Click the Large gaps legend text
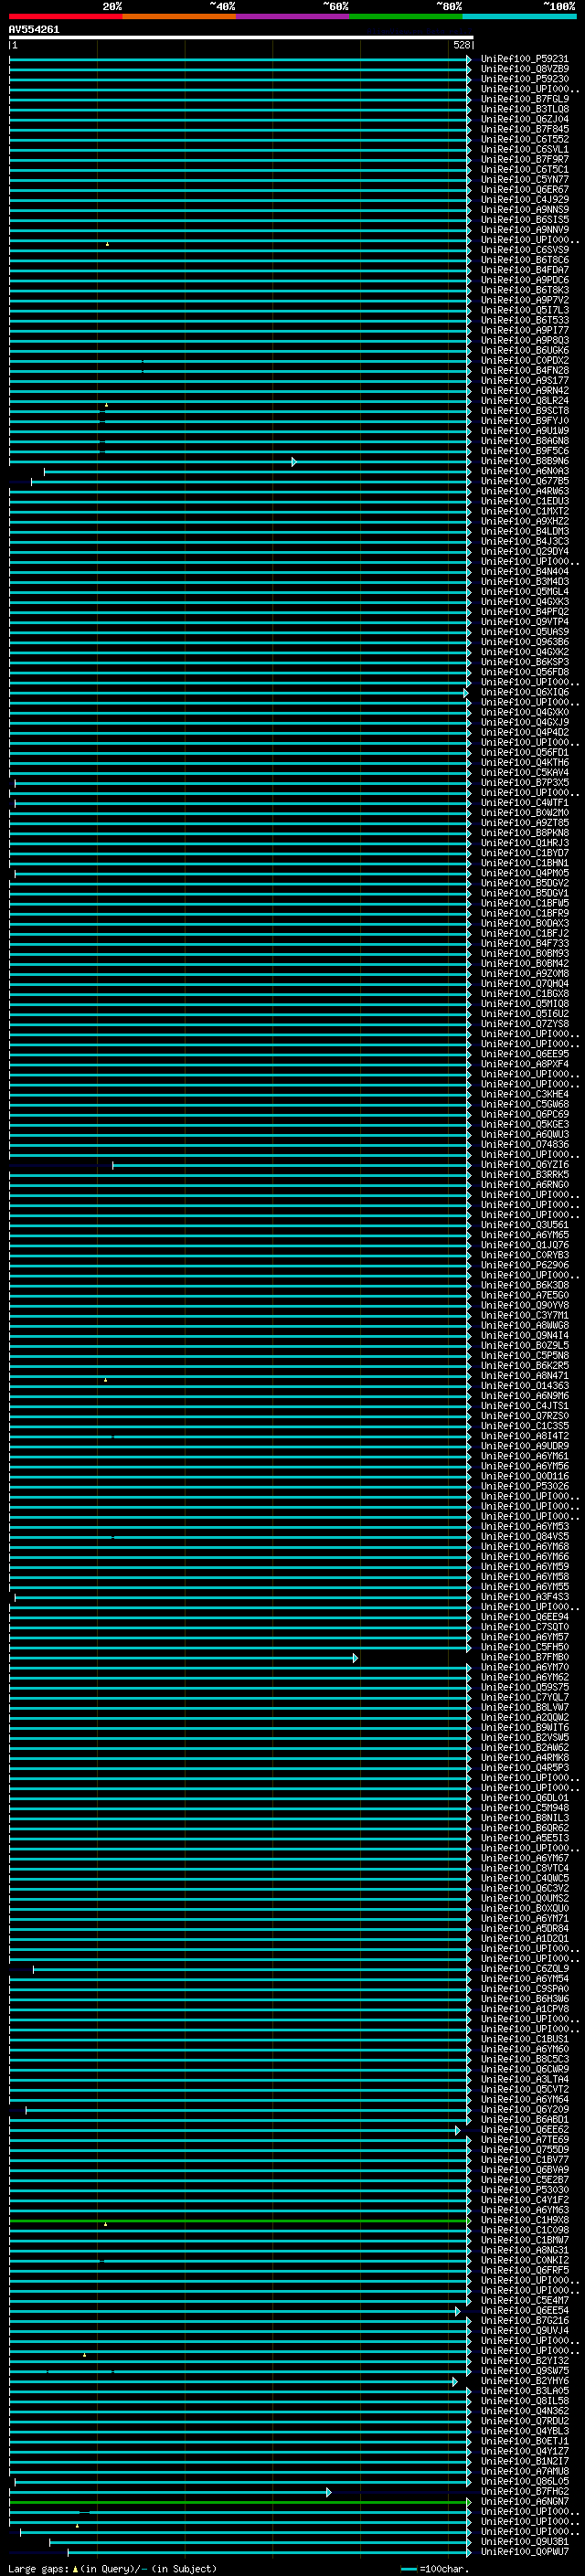The height and width of the screenshot is (2576, 585). click(112, 2569)
